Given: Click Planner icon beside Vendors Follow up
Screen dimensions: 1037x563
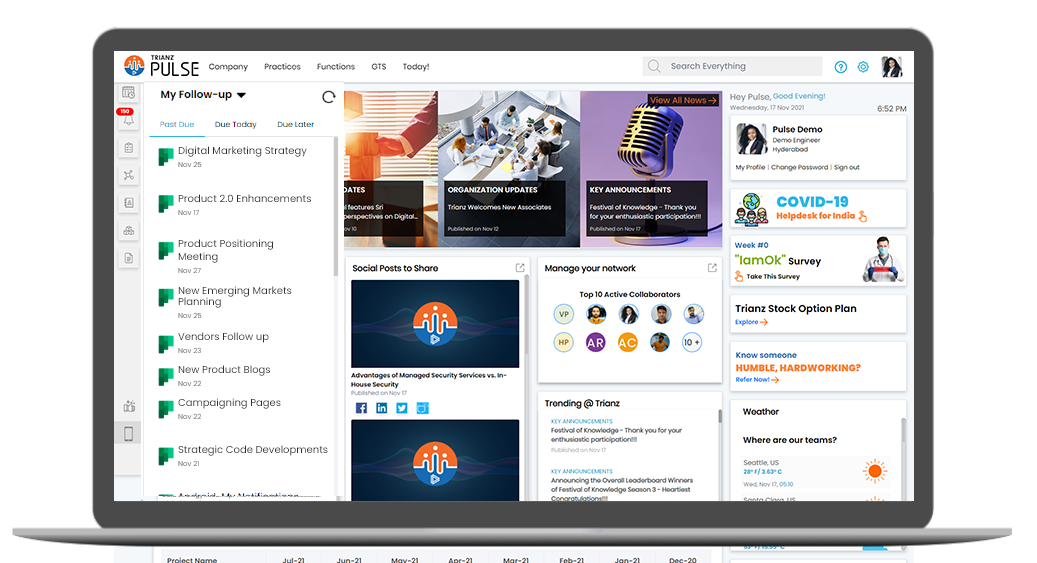Looking at the screenshot, I should (x=165, y=343).
